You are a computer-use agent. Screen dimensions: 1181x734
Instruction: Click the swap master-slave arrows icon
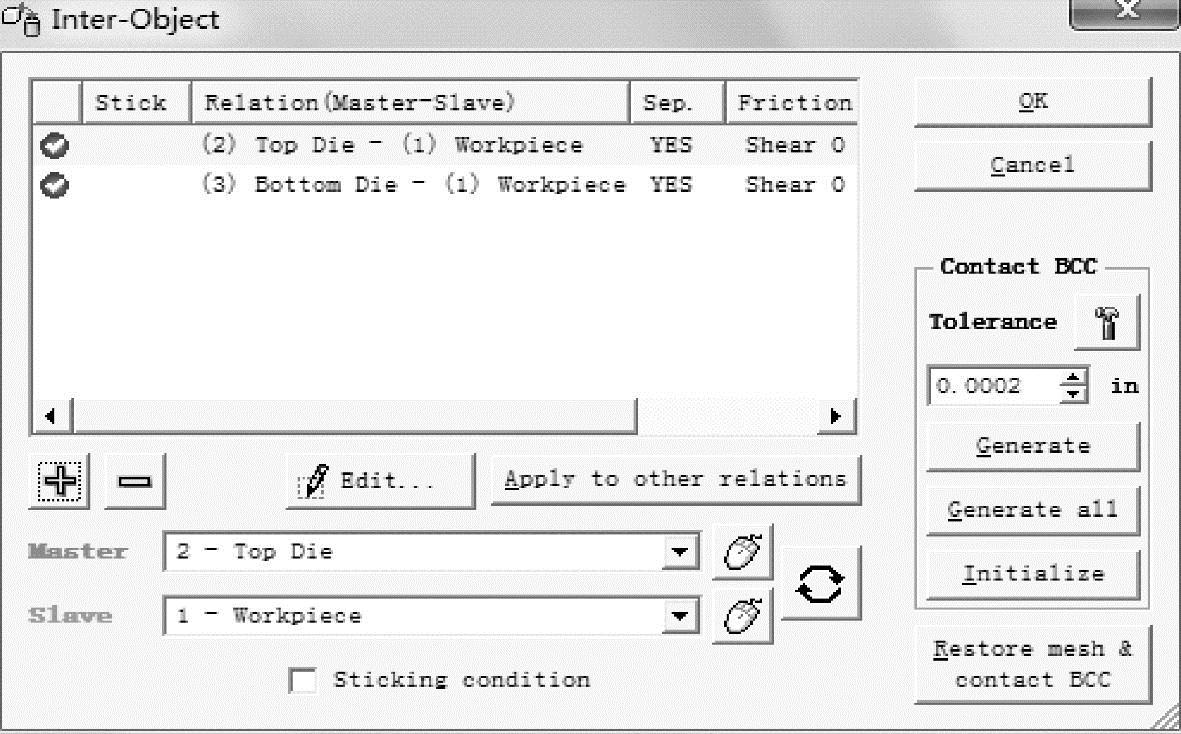pos(819,583)
